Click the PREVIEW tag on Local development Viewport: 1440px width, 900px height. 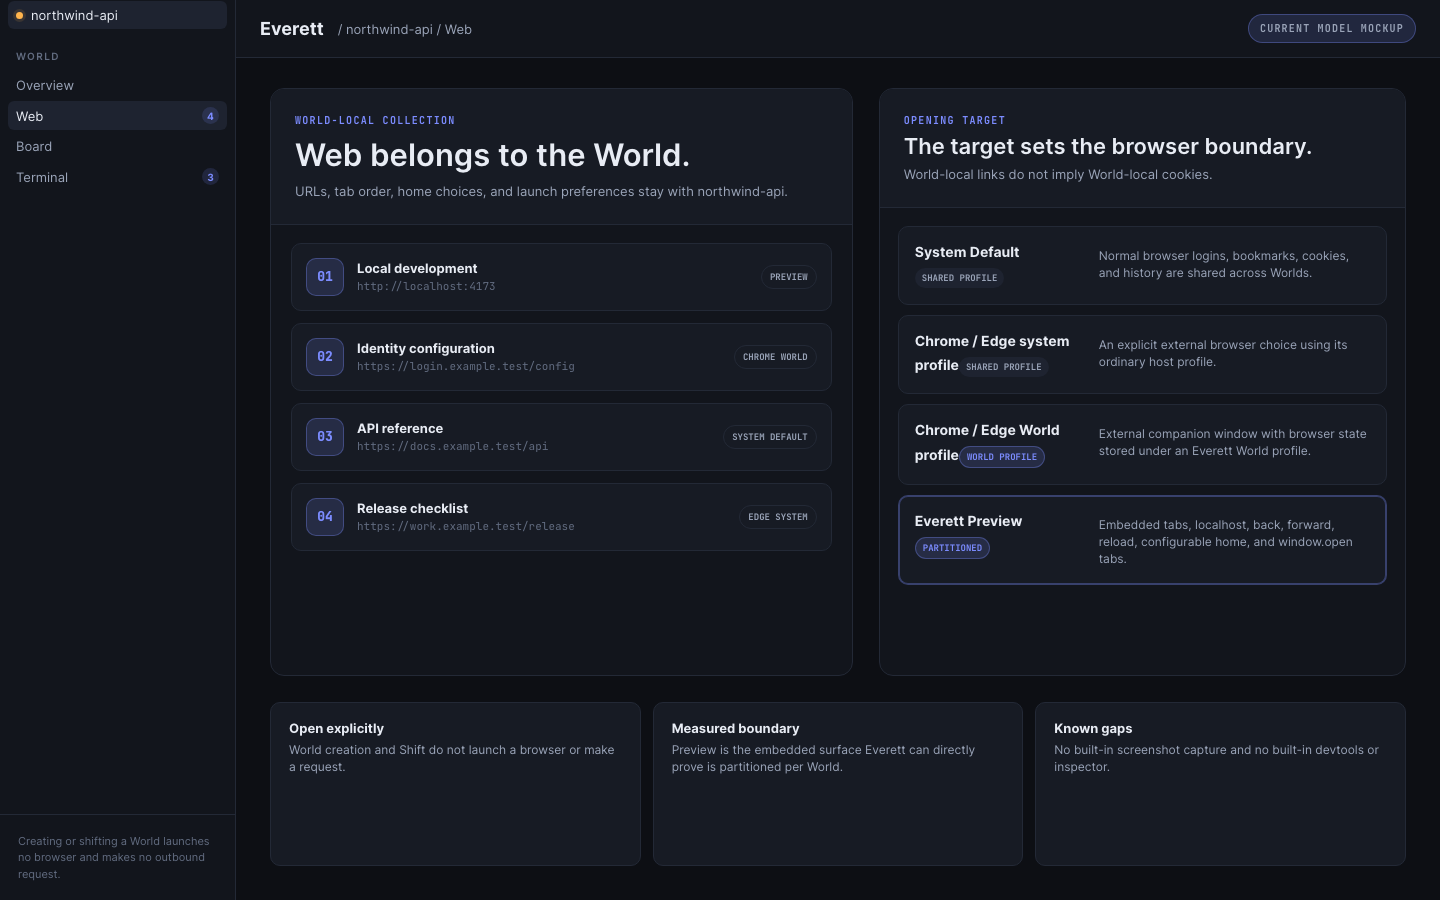pyautogui.click(x=789, y=277)
